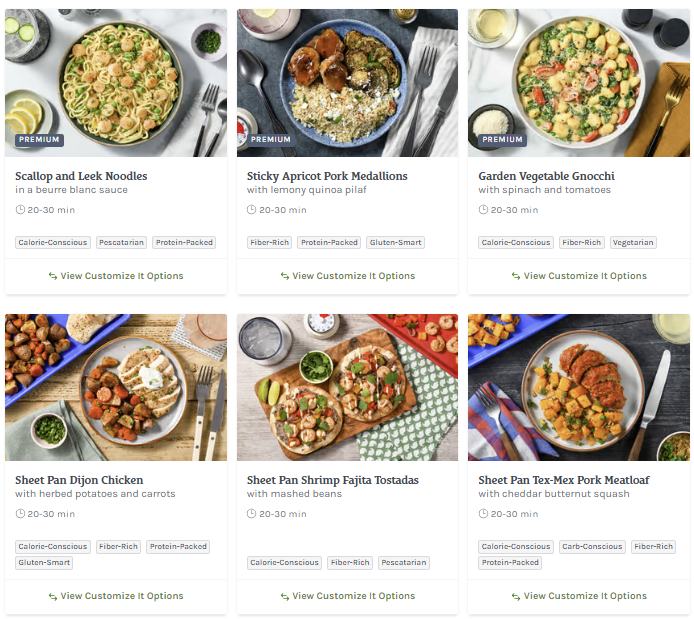Click the clock icon on Sheet Pan Shrimp Fajita Tostadas
The height and width of the screenshot is (619, 694).
point(252,514)
